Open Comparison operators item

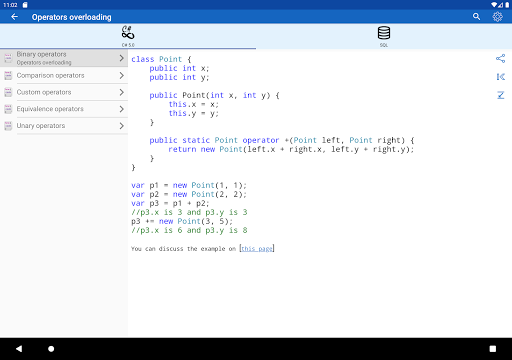pos(64,75)
